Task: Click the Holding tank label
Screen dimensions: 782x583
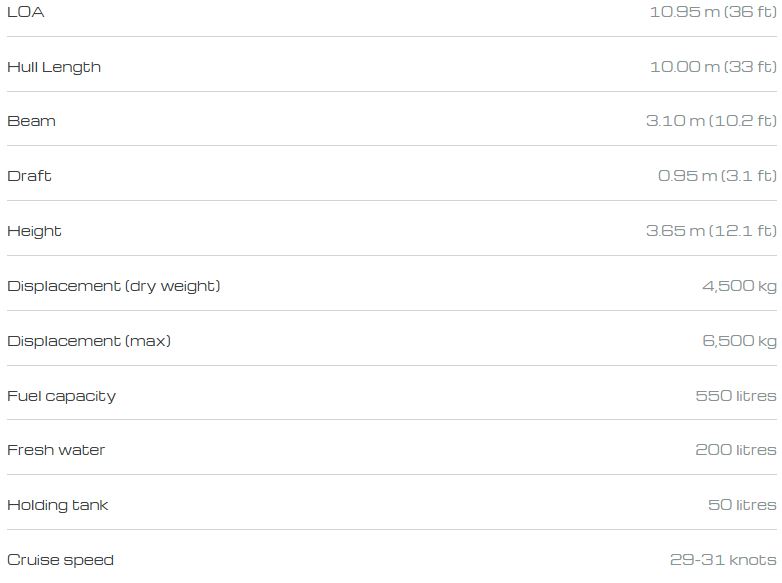Action: click(57, 505)
